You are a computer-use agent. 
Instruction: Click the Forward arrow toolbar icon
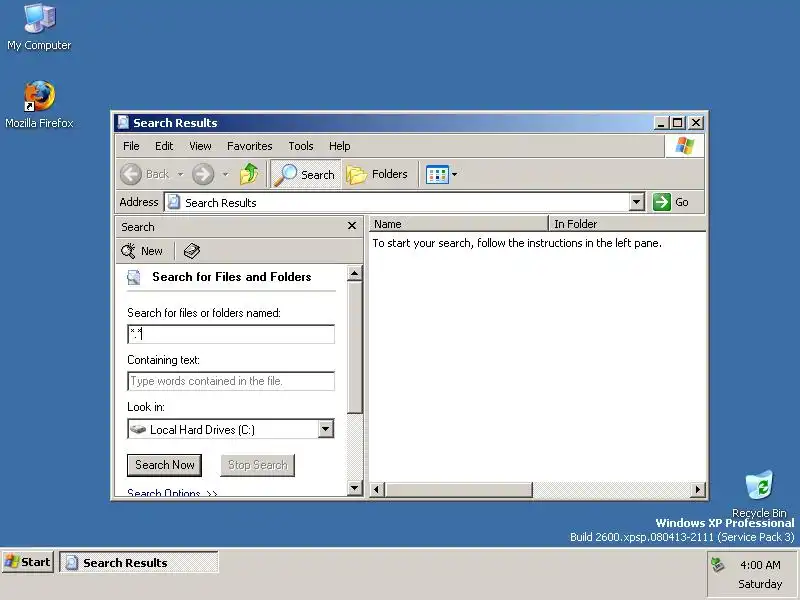click(203, 174)
